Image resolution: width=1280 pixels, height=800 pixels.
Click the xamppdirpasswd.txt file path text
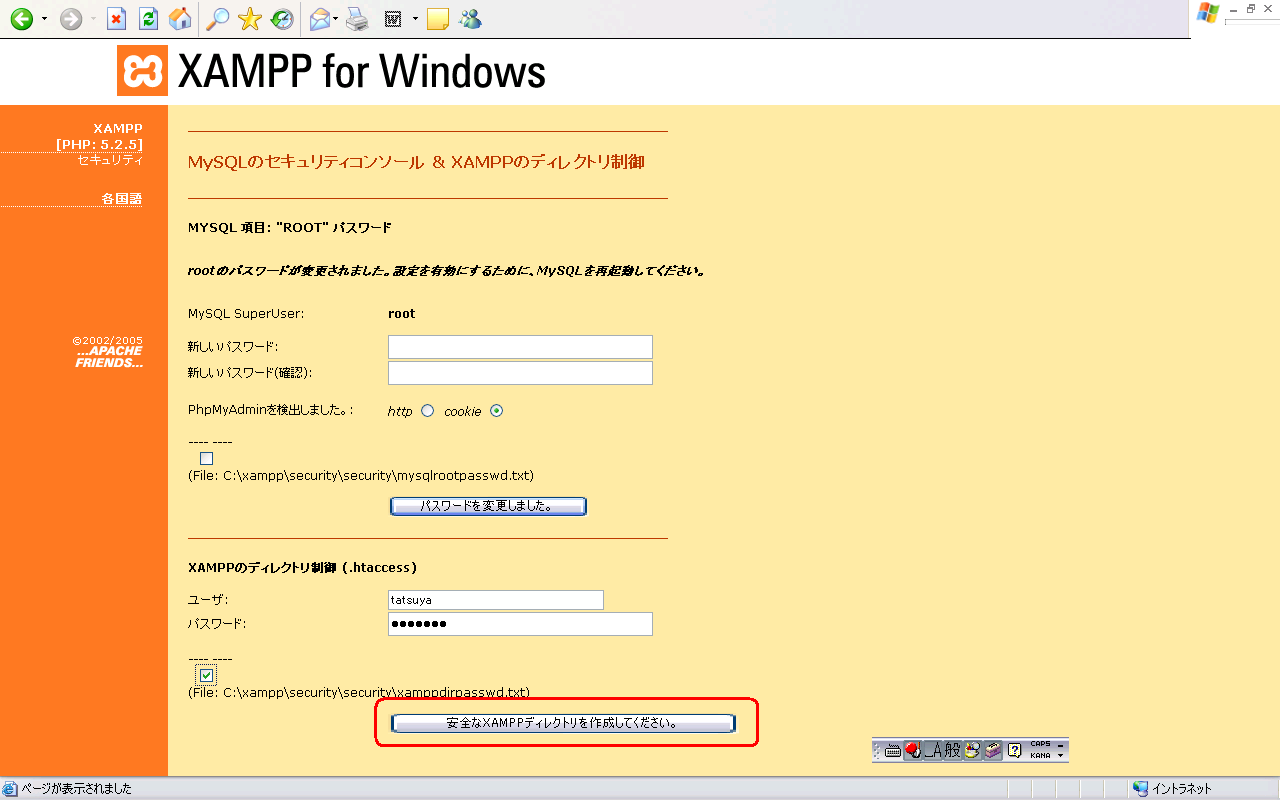click(358, 692)
